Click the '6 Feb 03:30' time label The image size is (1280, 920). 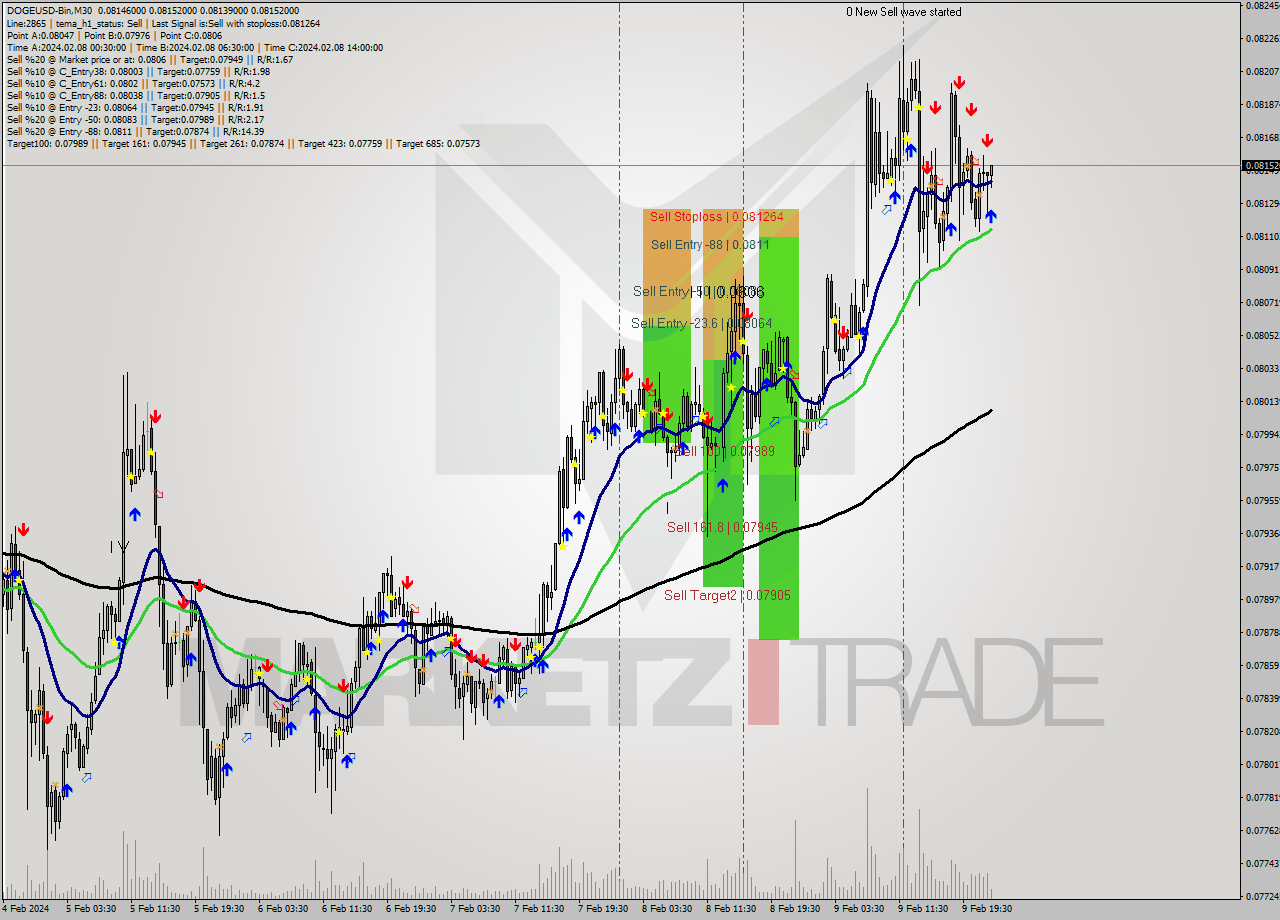point(283,909)
